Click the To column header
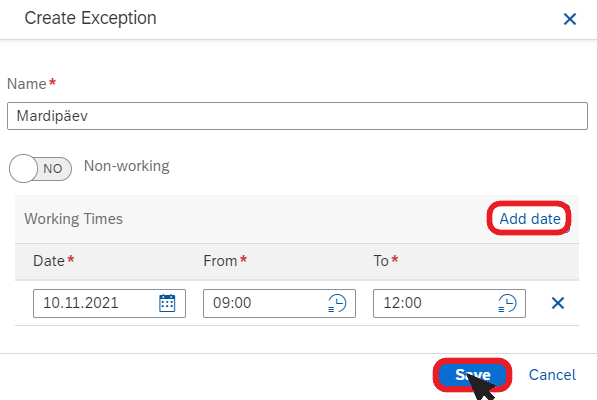597x400 pixels. [381, 261]
